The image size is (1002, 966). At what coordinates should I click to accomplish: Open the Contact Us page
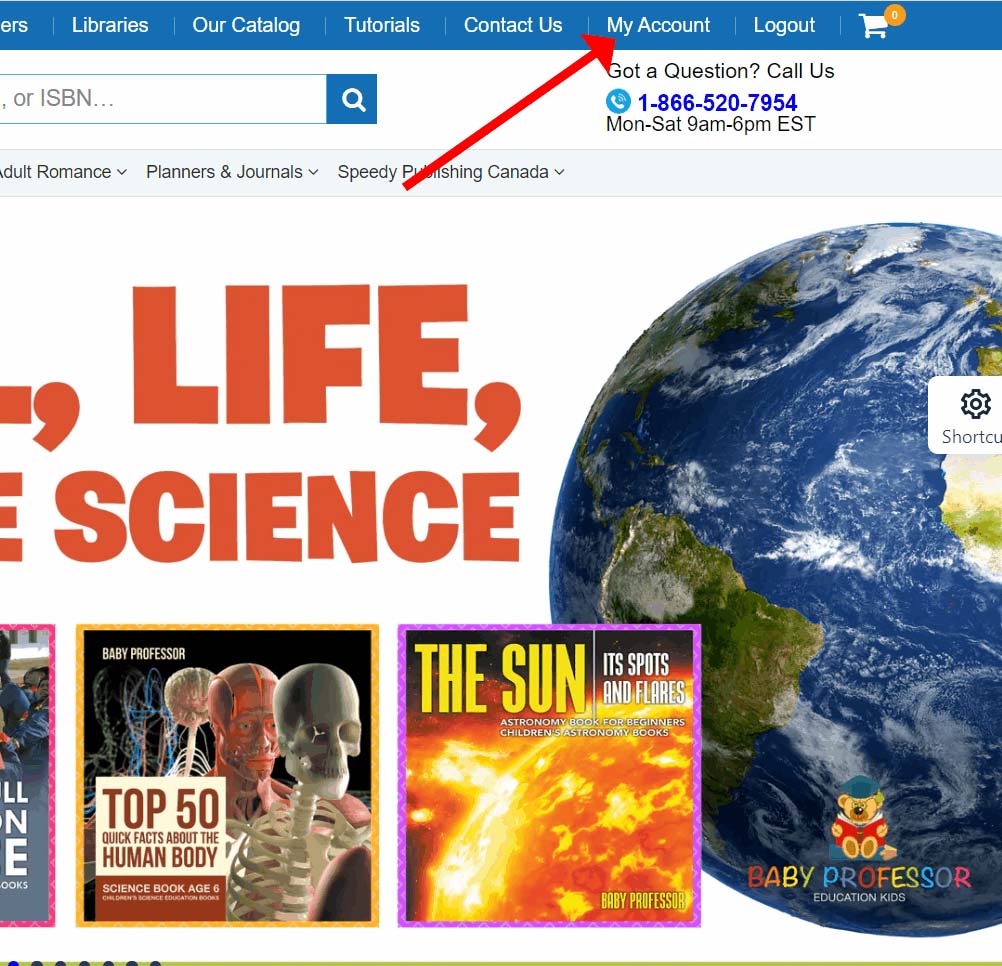tap(513, 25)
